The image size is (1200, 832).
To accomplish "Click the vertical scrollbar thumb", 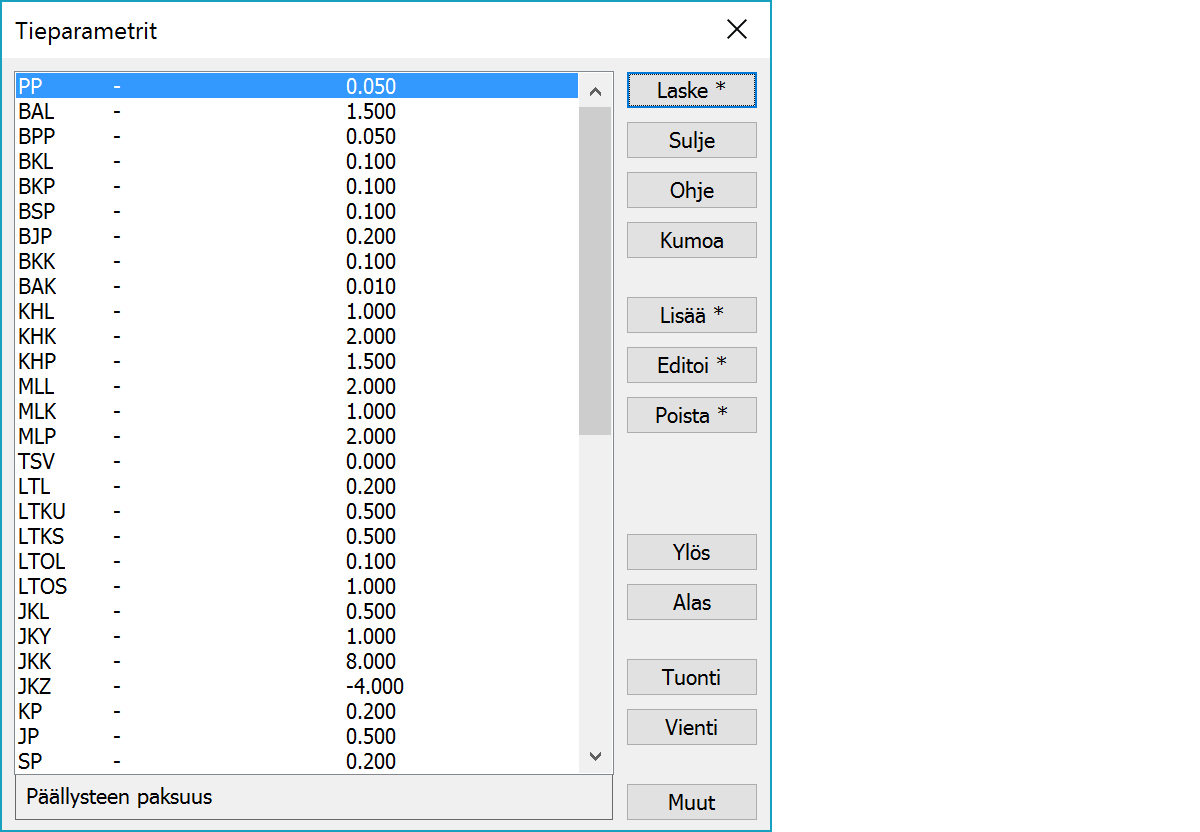I will coord(595,270).
